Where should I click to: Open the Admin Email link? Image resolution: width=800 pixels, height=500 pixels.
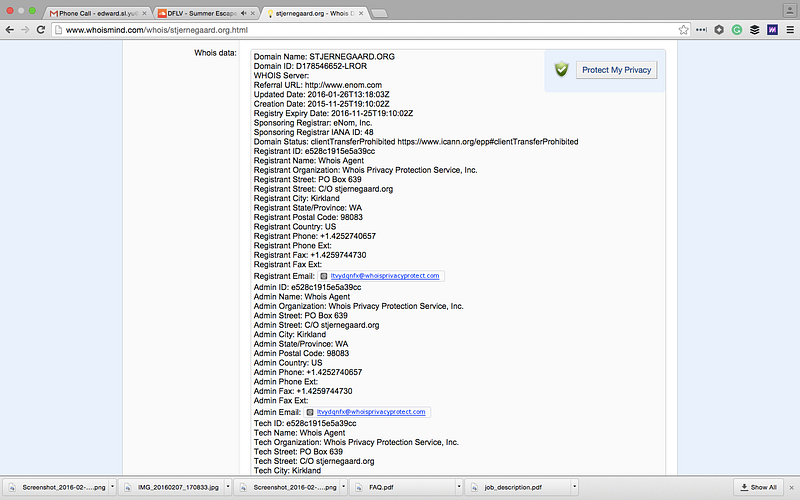(x=371, y=412)
